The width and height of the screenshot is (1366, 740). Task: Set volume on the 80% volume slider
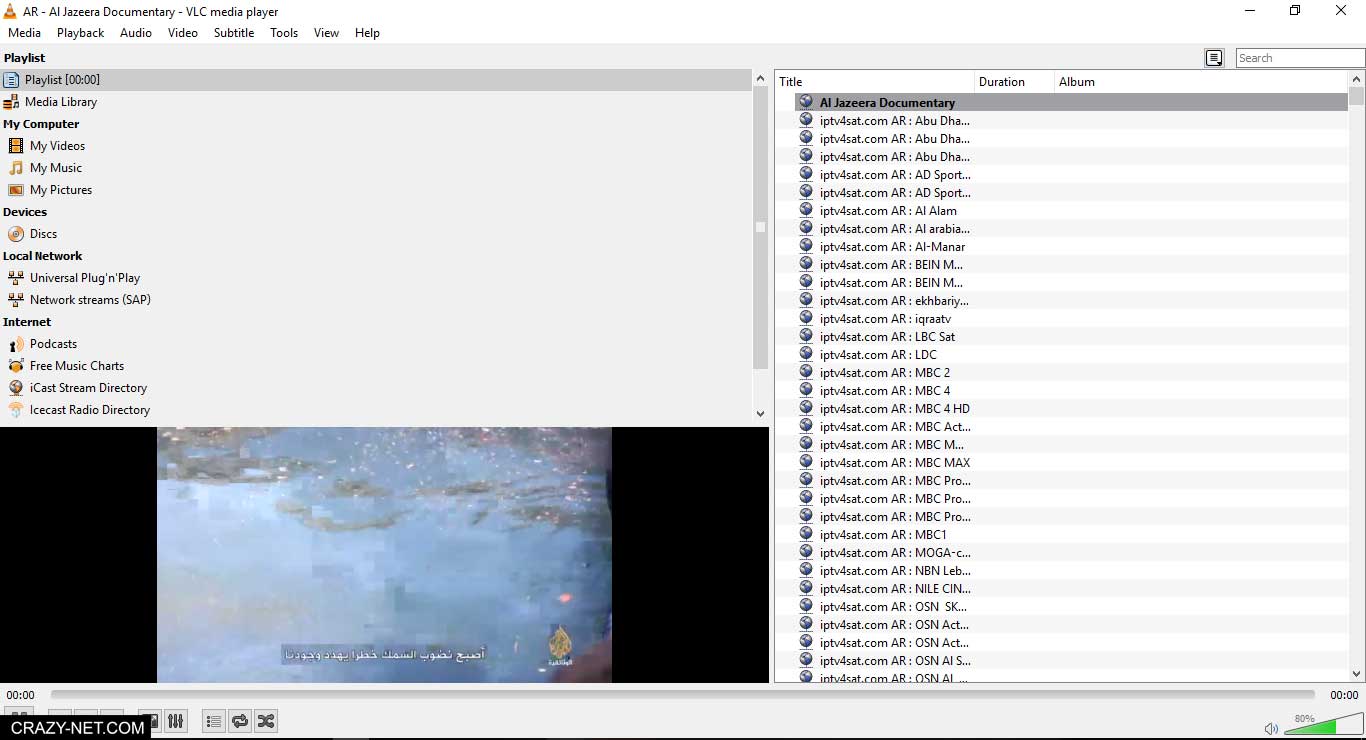(1322, 725)
